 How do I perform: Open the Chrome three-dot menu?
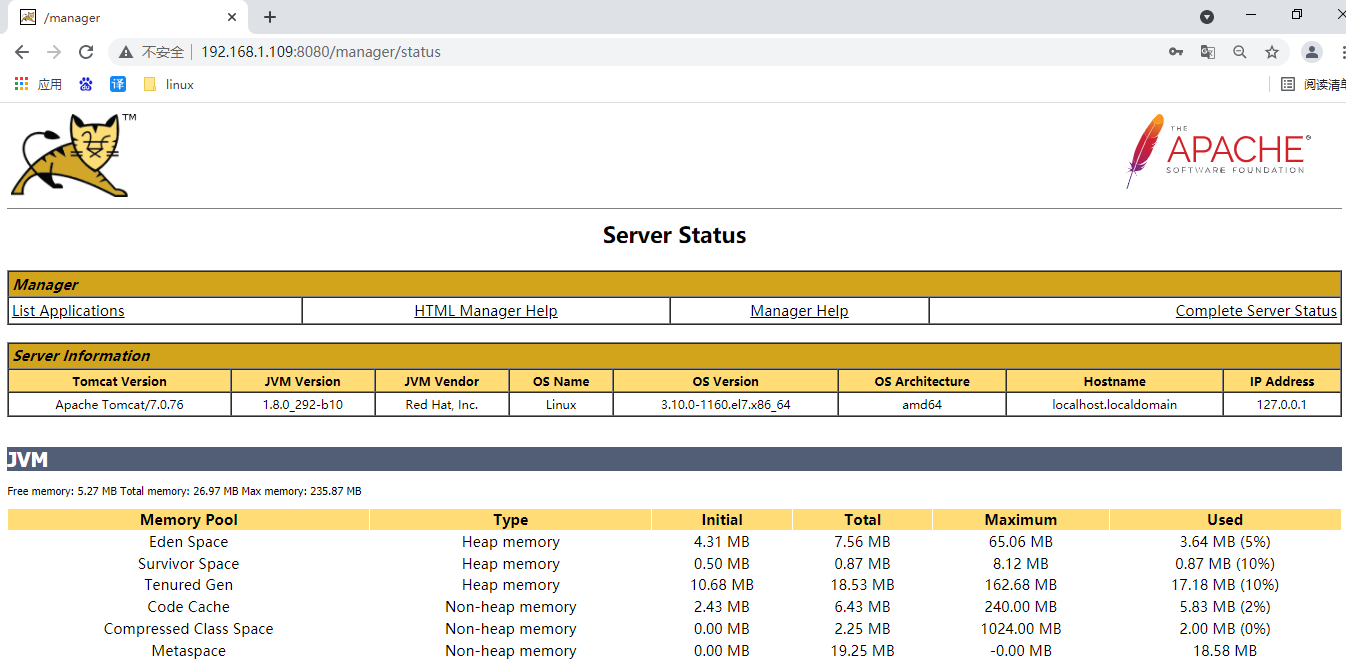[1341, 52]
